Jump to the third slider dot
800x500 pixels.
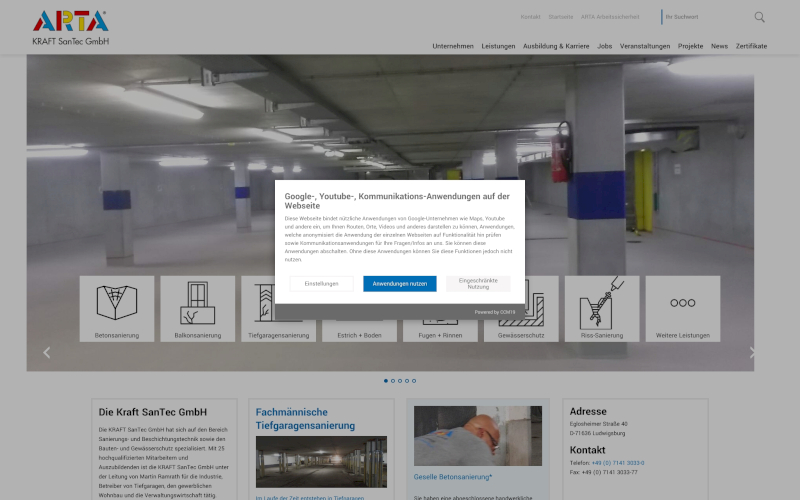[x=400, y=381]
